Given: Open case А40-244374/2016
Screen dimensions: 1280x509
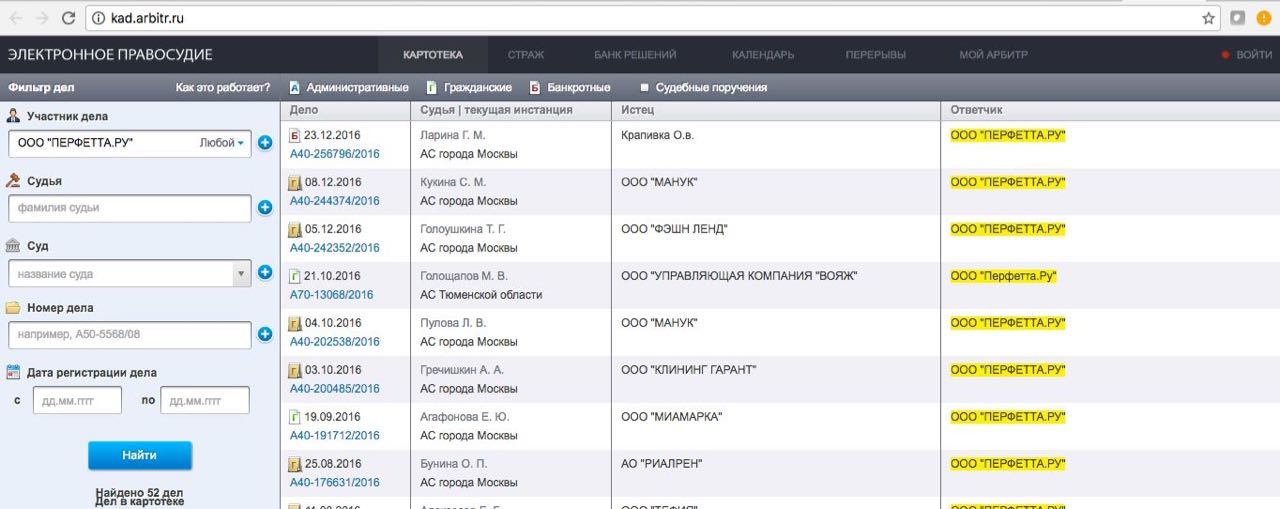Looking at the screenshot, I should click(x=335, y=201).
